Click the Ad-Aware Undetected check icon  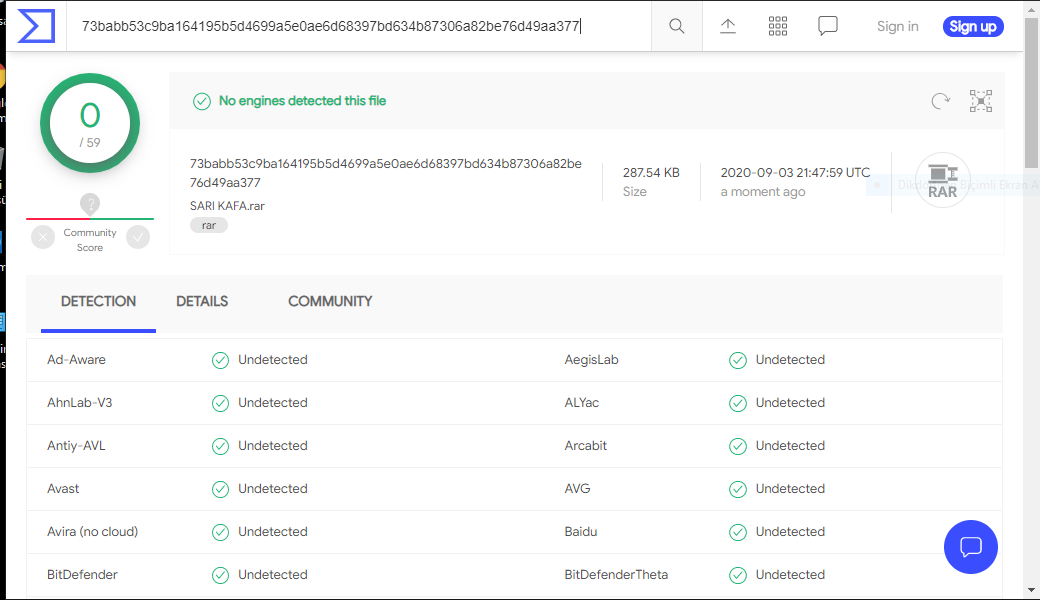[220, 360]
